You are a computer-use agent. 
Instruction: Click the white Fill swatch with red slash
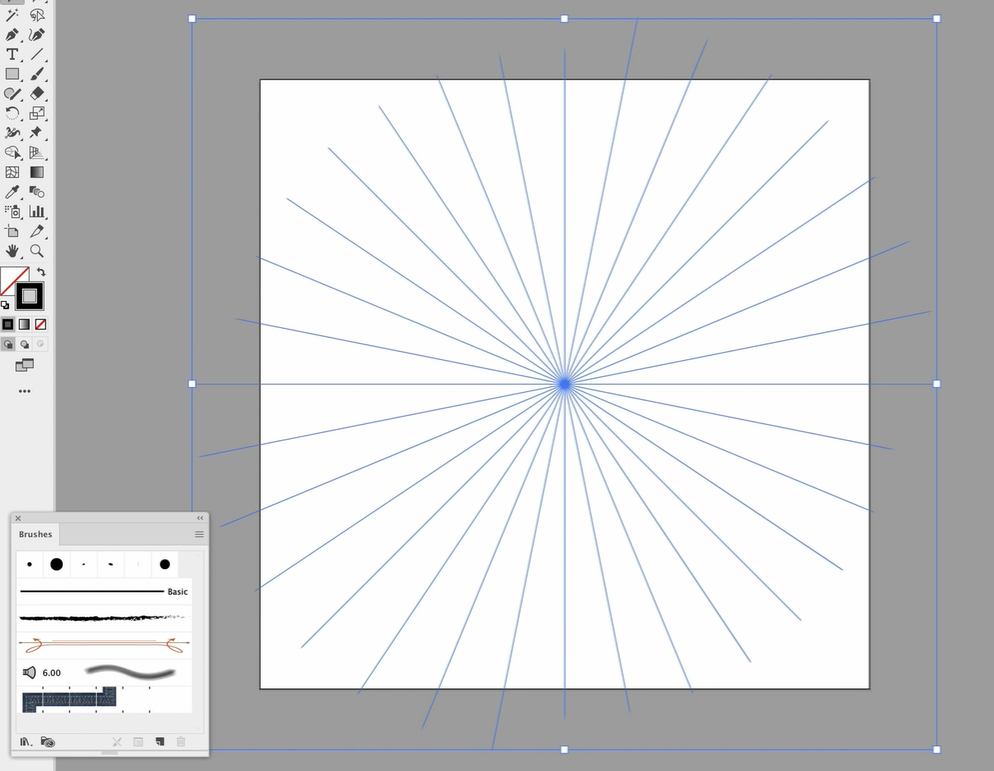(x=13, y=282)
